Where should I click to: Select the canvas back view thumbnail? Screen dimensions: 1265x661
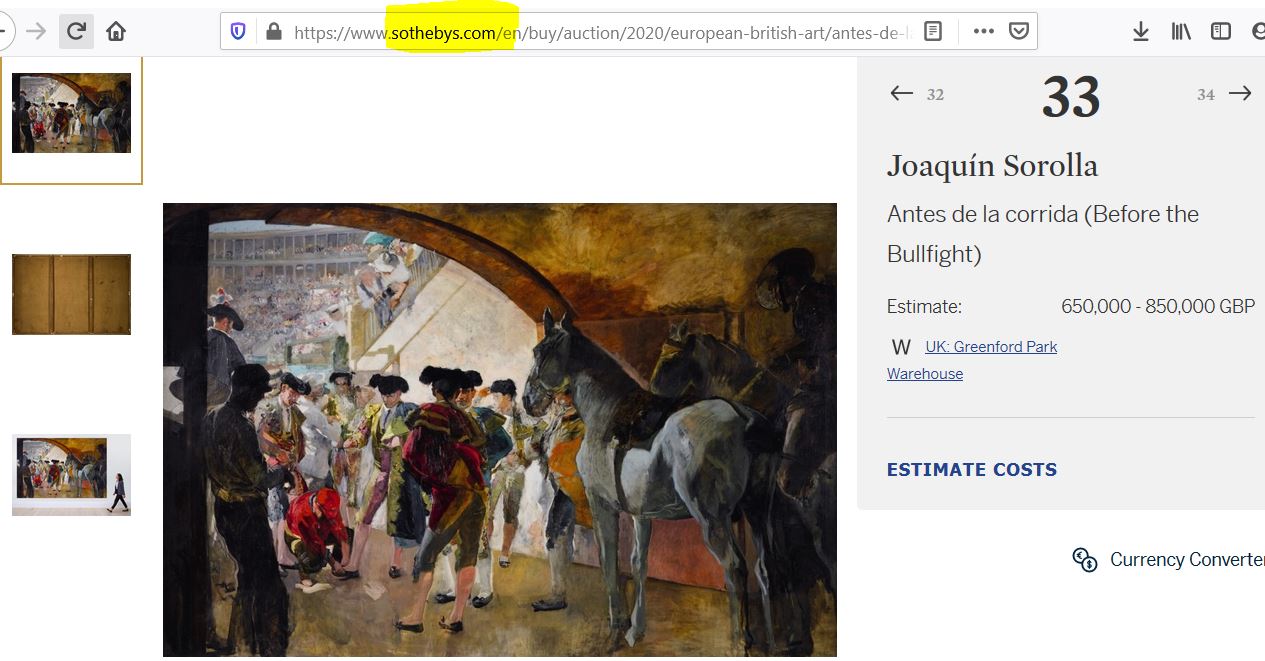[x=71, y=294]
